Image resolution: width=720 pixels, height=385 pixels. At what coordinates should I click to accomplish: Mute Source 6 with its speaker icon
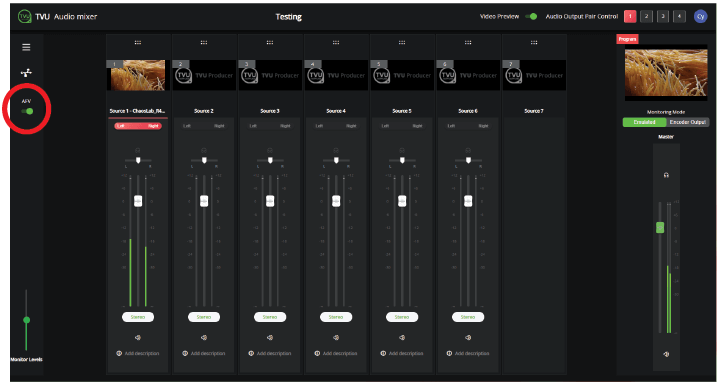pos(468,338)
